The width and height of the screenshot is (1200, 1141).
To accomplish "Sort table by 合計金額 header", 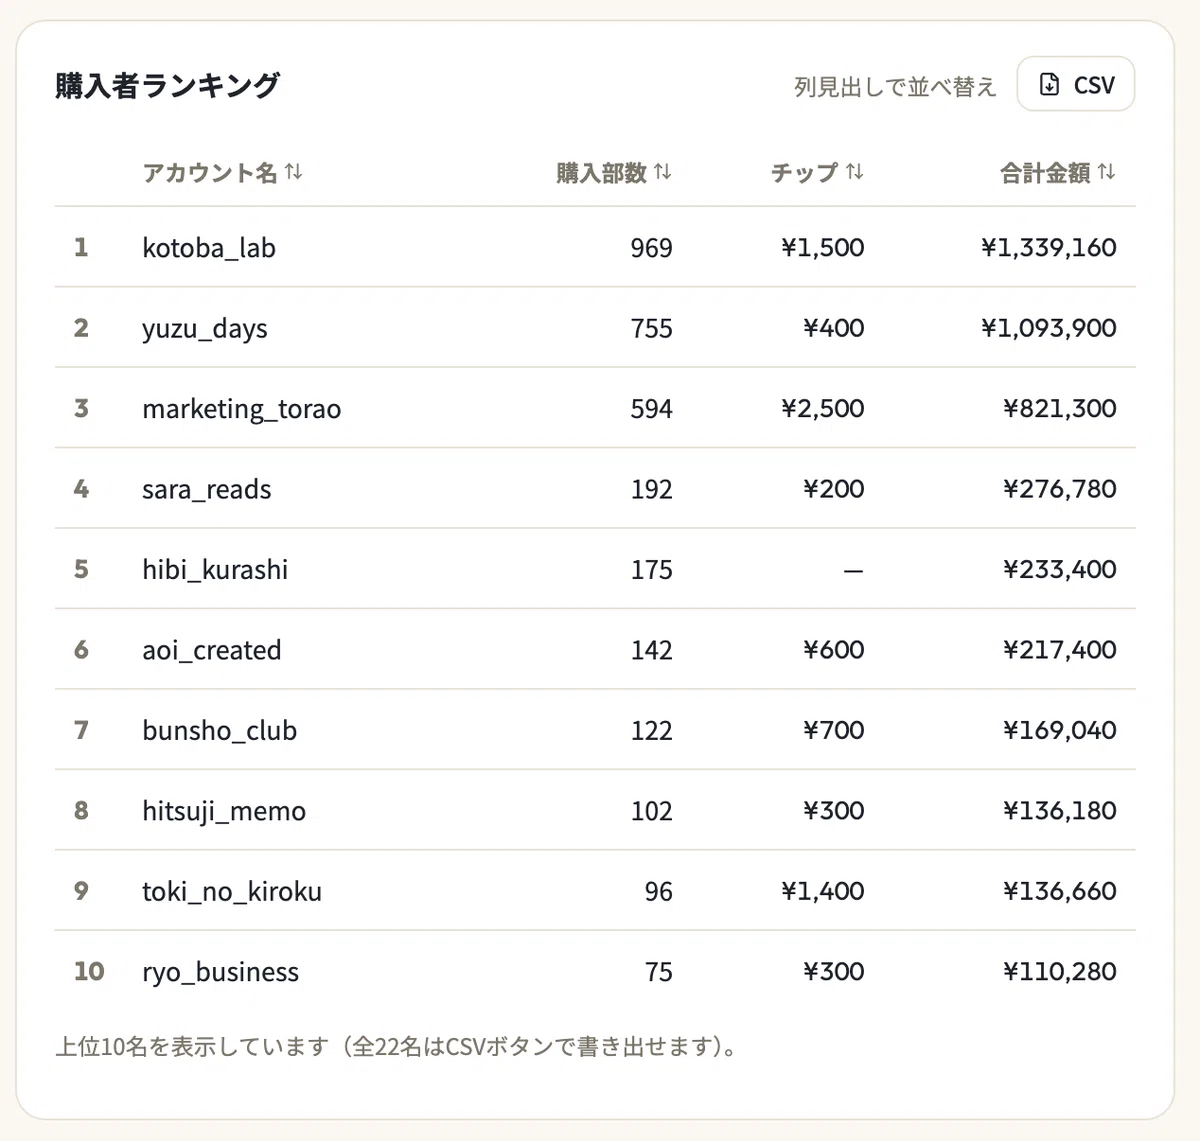I will tap(1058, 172).
